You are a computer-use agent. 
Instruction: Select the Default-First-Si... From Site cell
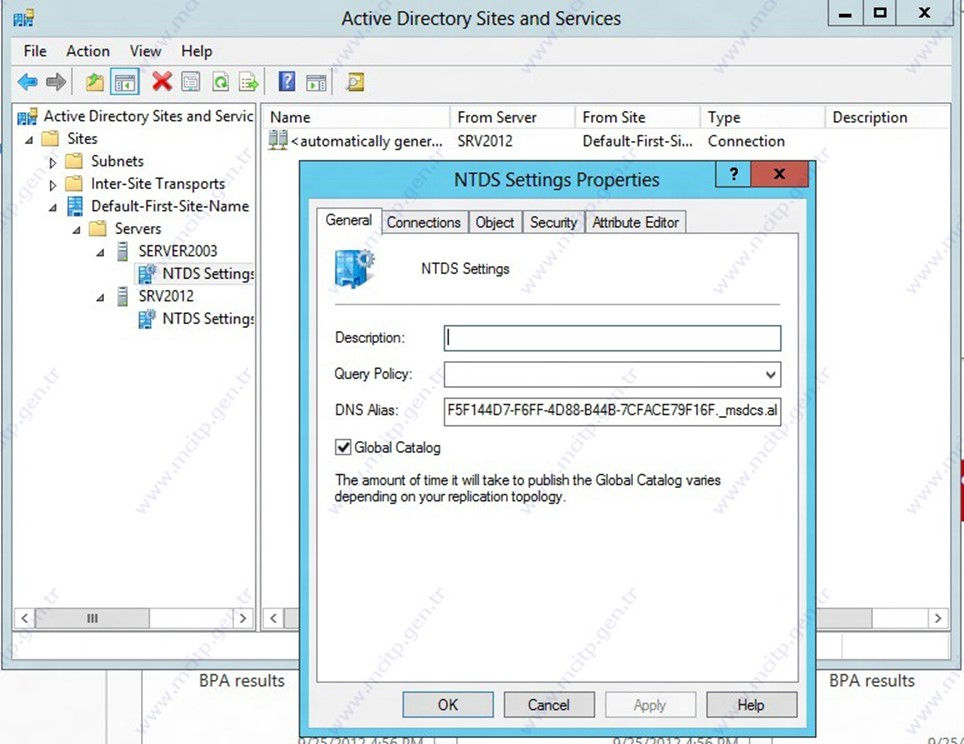(638, 141)
